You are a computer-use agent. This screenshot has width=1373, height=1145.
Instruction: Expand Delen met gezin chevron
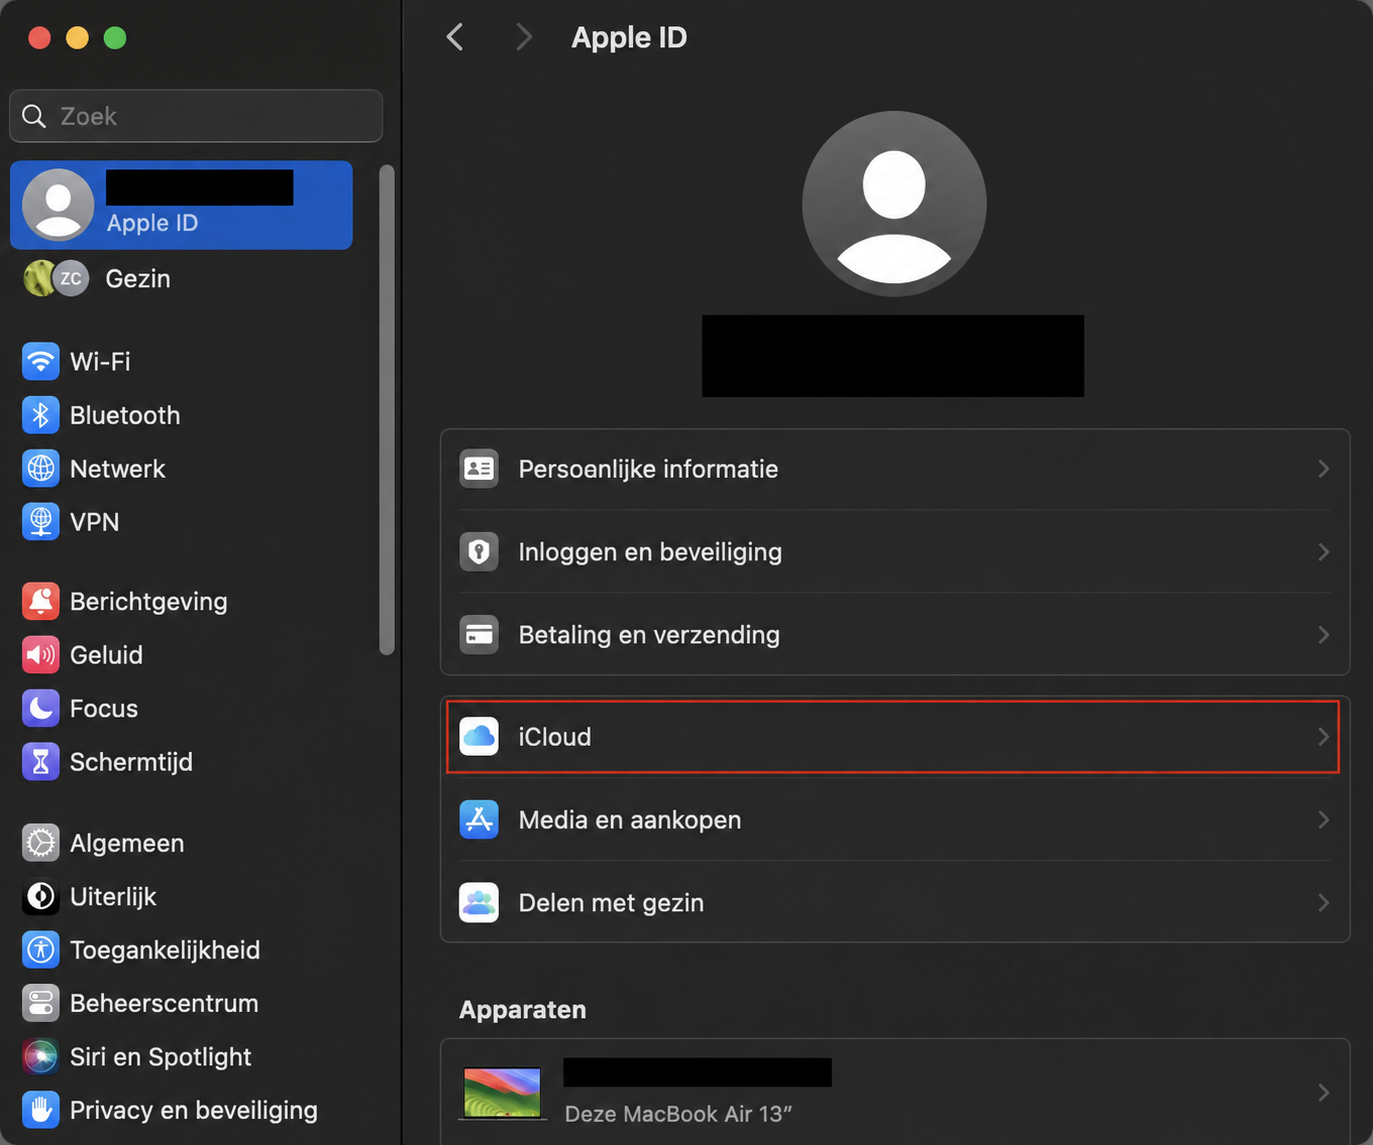pos(1323,903)
